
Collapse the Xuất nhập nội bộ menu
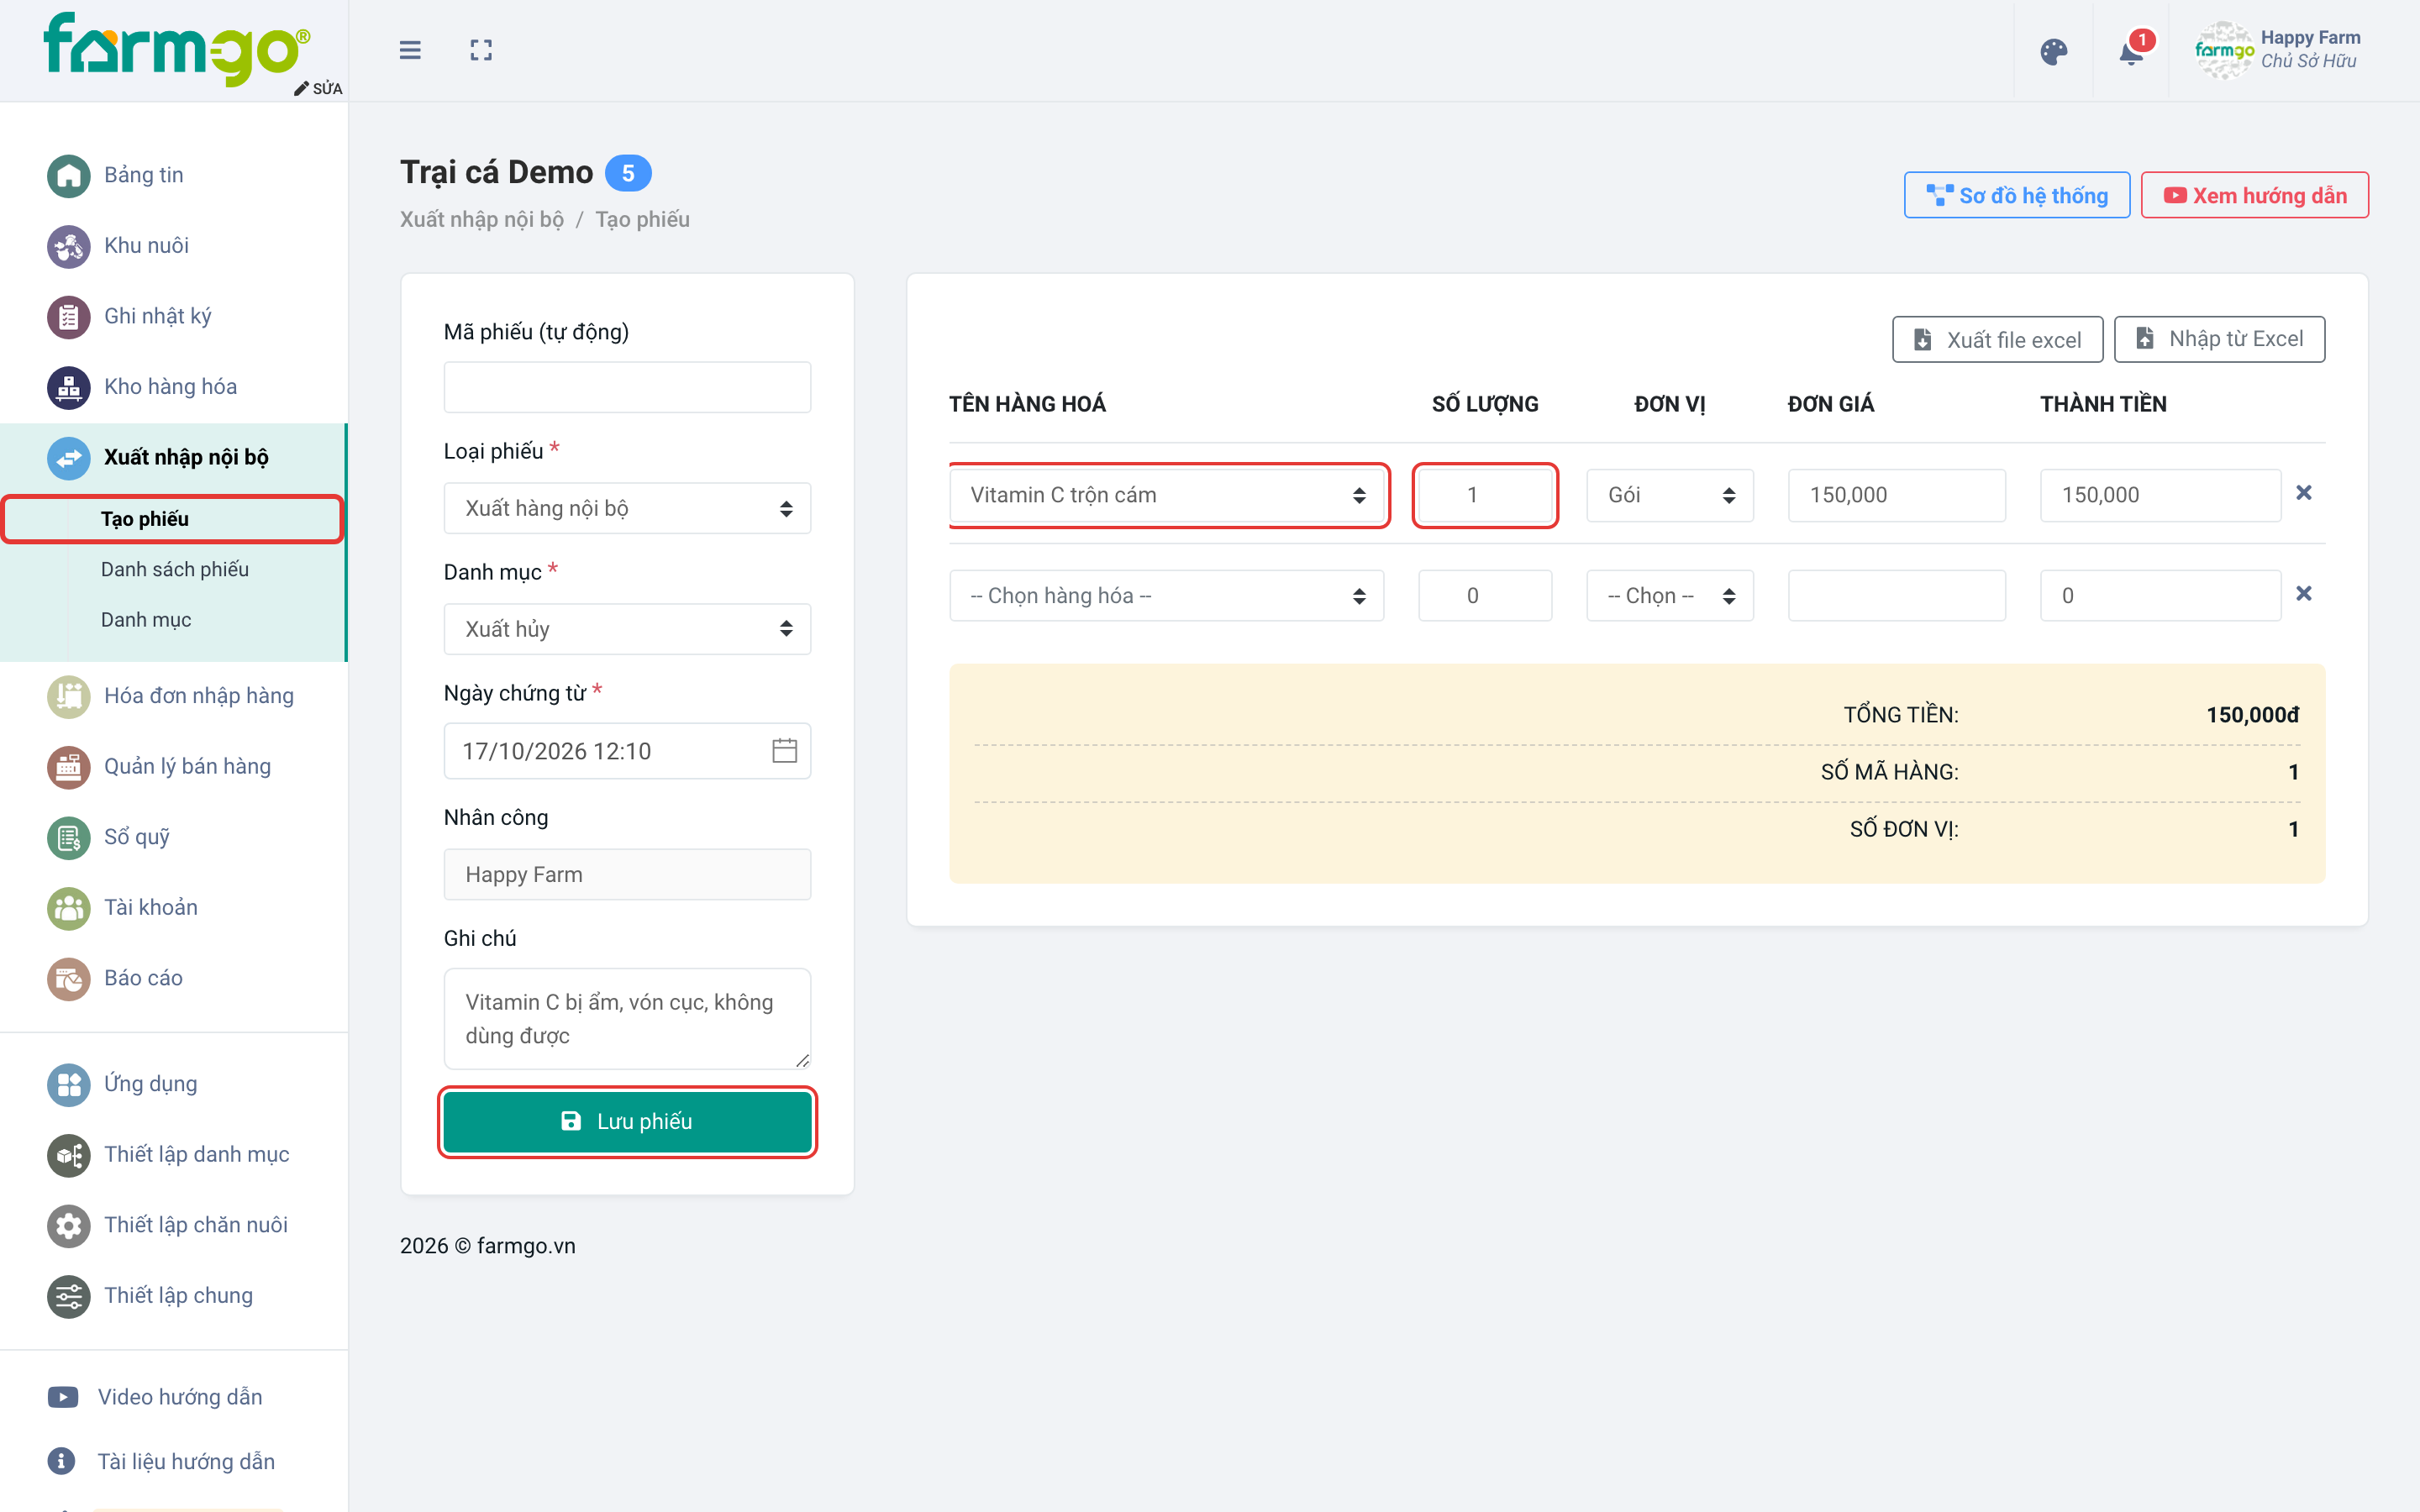[173, 458]
